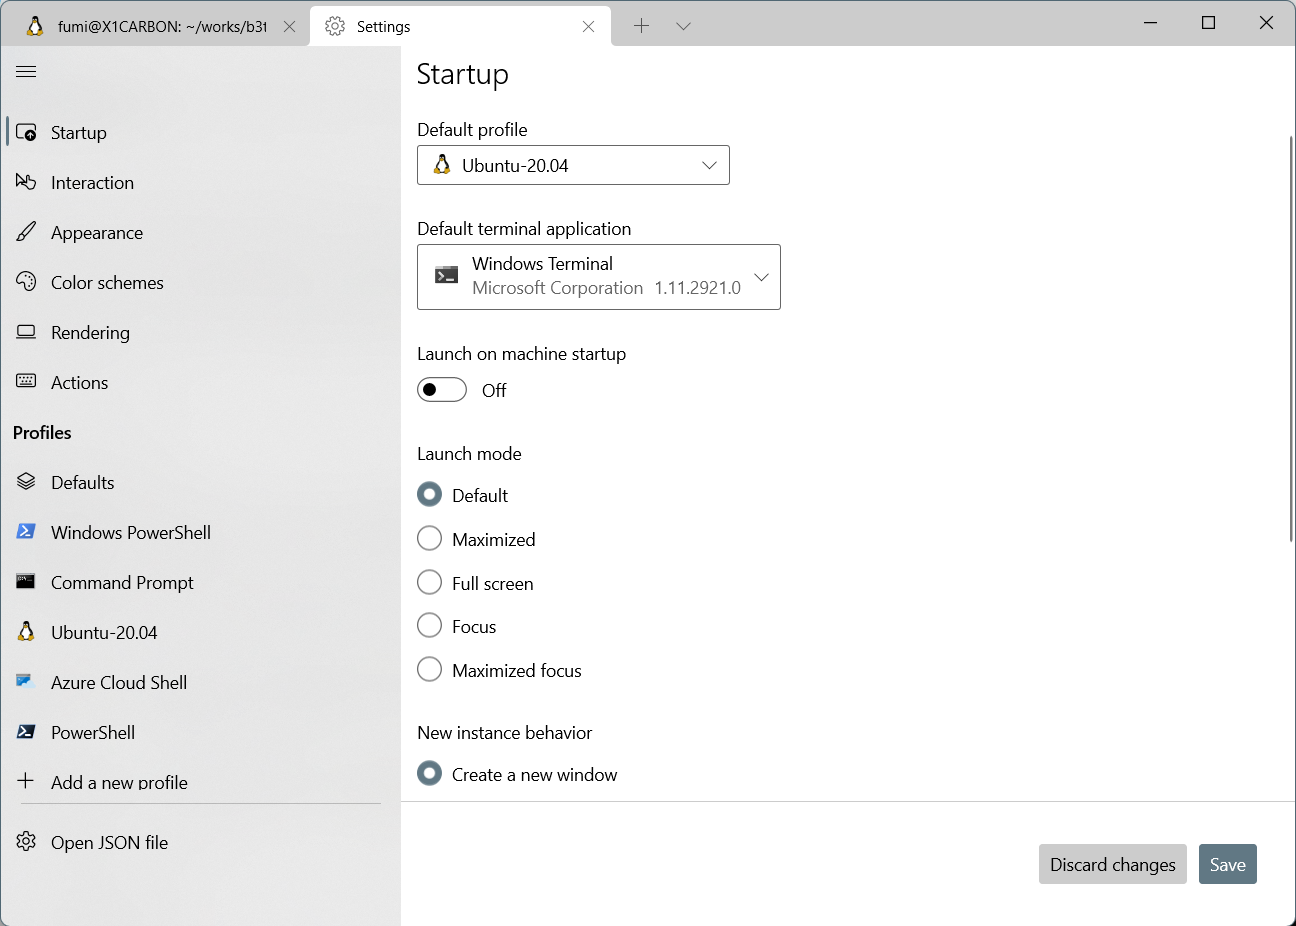The image size is (1296, 926).
Task: Open Appearance settings via brush icon
Action: click(26, 232)
